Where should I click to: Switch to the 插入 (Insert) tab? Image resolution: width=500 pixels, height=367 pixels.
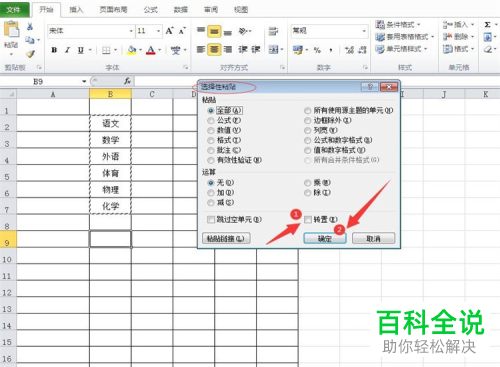76,10
